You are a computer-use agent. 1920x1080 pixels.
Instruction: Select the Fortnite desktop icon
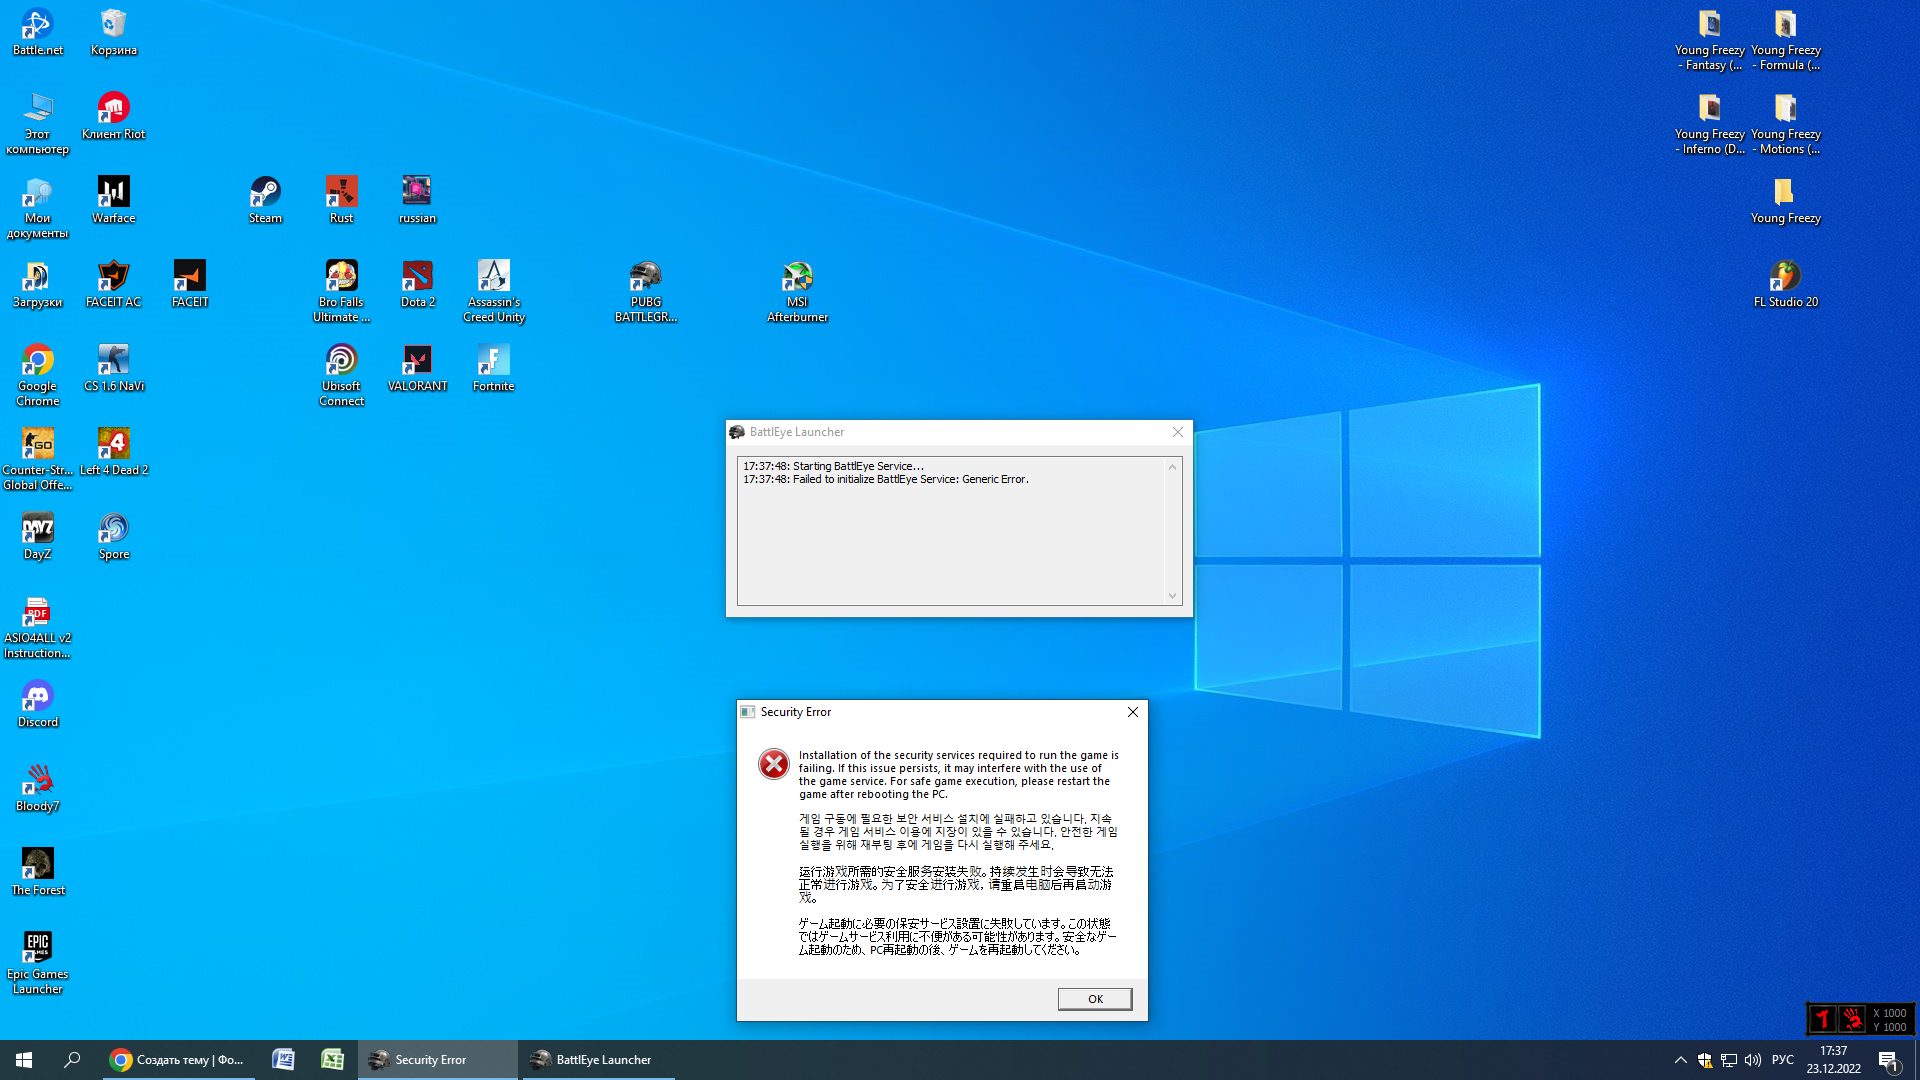(x=494, y=368)
